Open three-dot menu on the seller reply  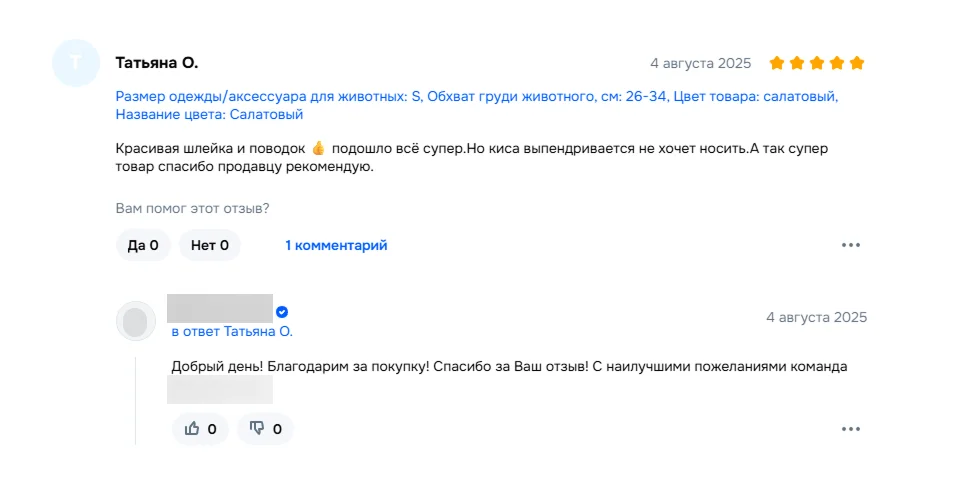tap(851, 429)
